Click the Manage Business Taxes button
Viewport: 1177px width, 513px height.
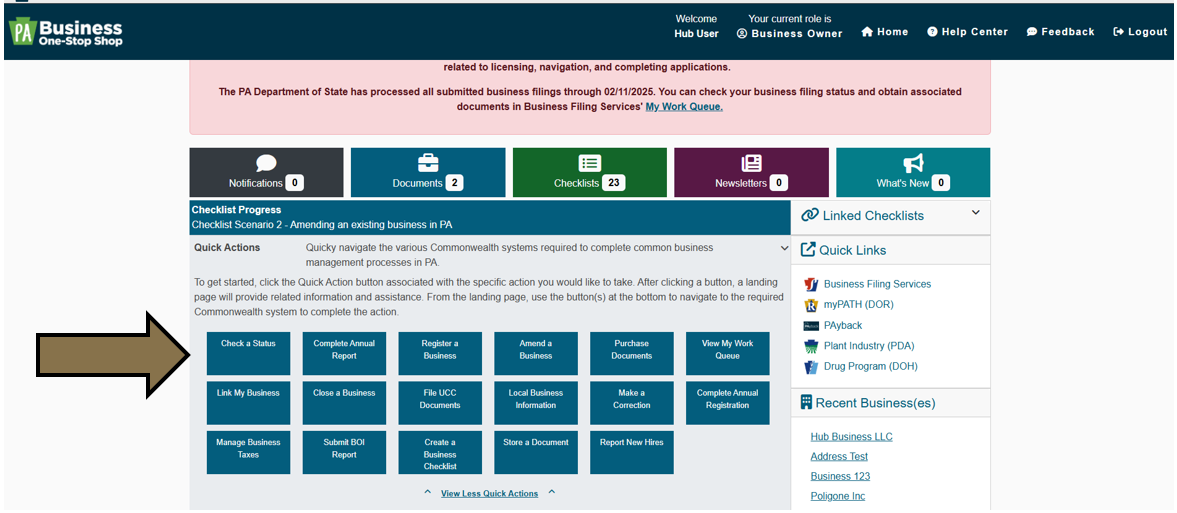248,452
